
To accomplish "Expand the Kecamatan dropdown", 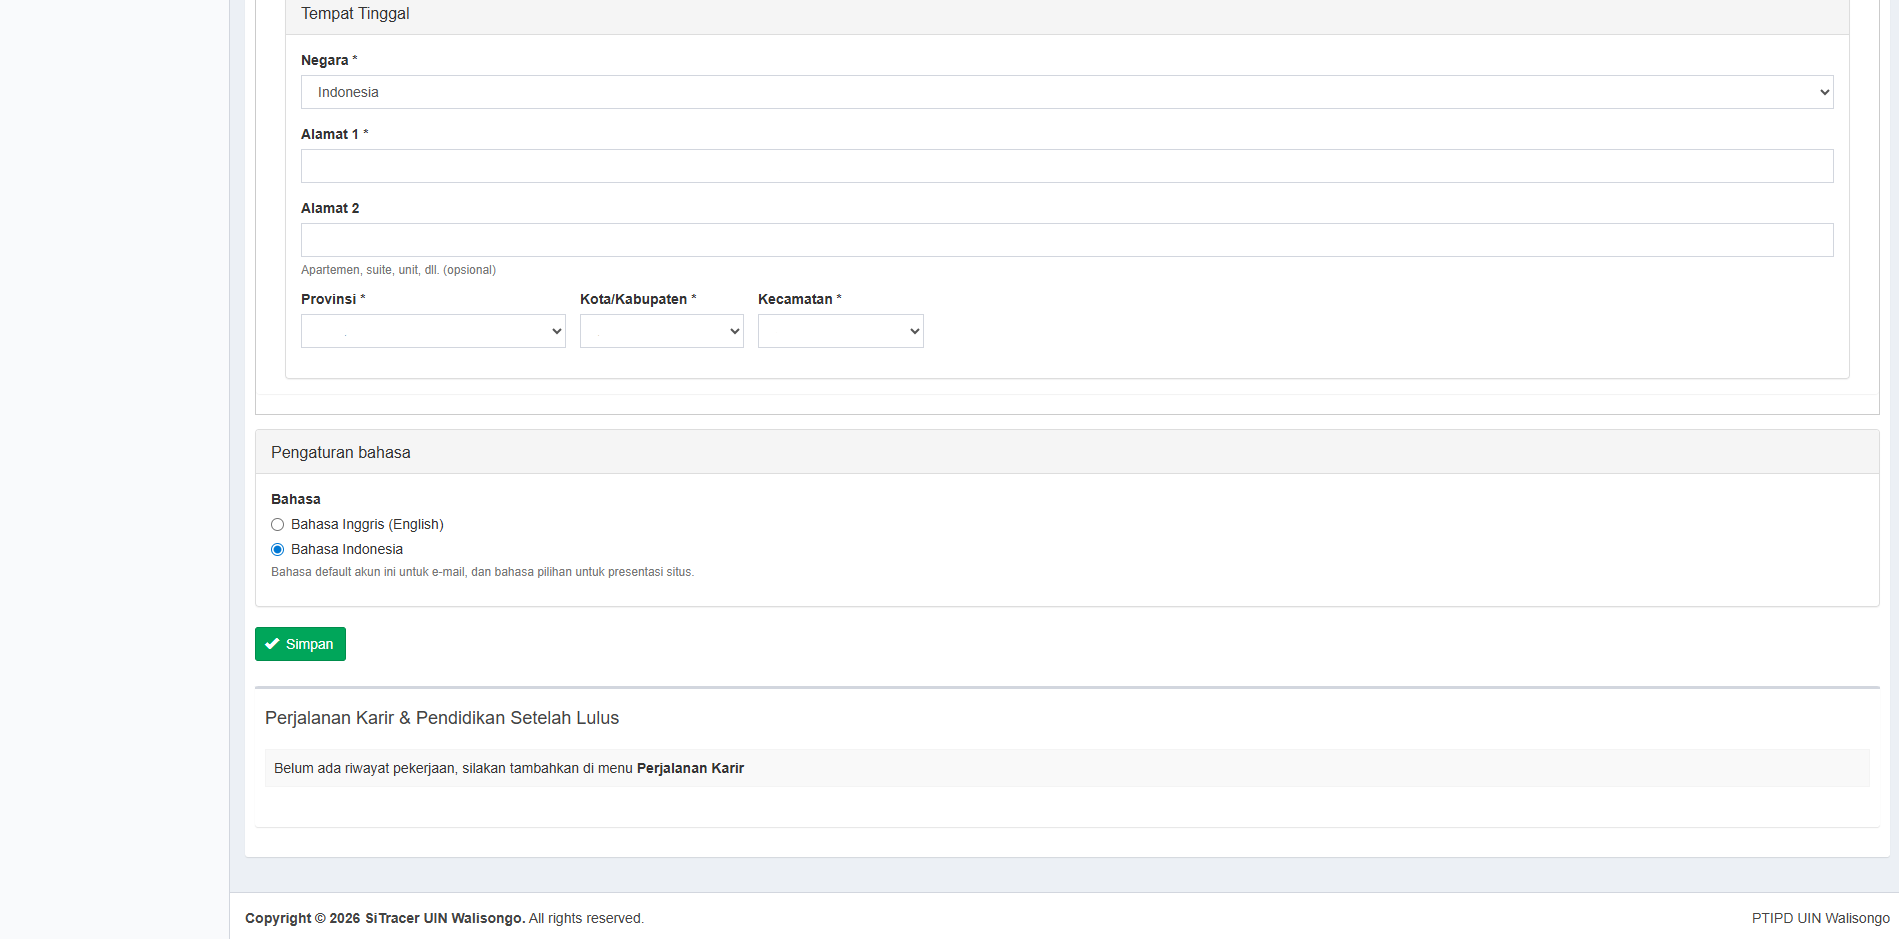I will [x=840, y=331].
